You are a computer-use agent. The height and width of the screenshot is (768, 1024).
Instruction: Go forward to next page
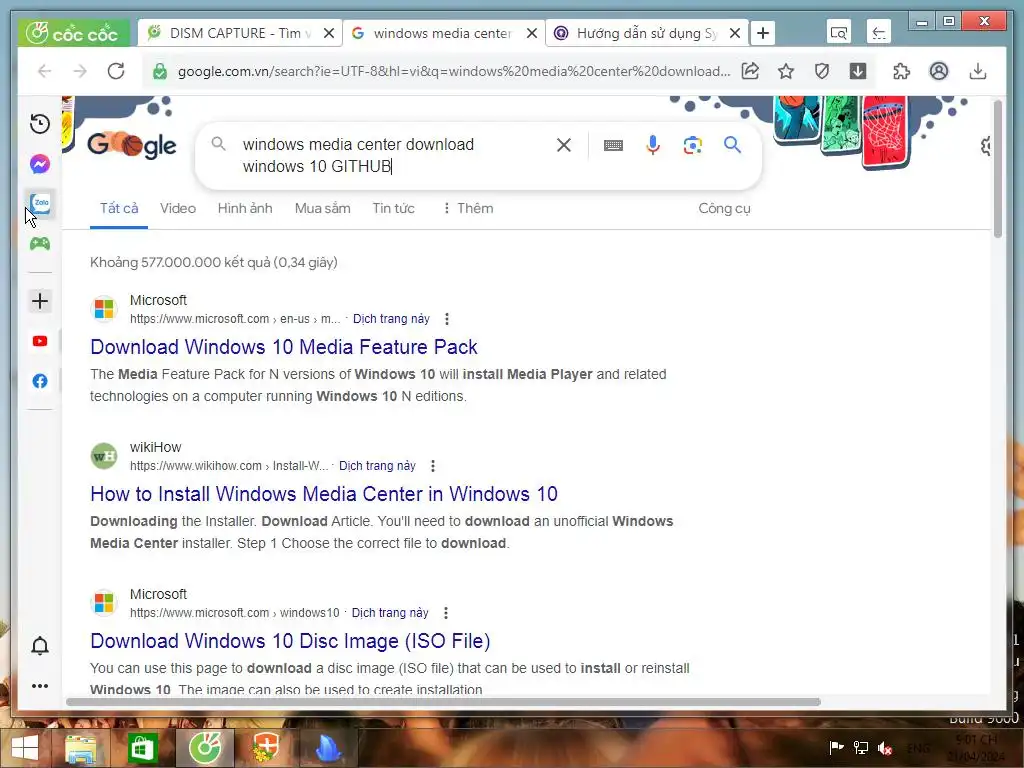pos(80,71)
